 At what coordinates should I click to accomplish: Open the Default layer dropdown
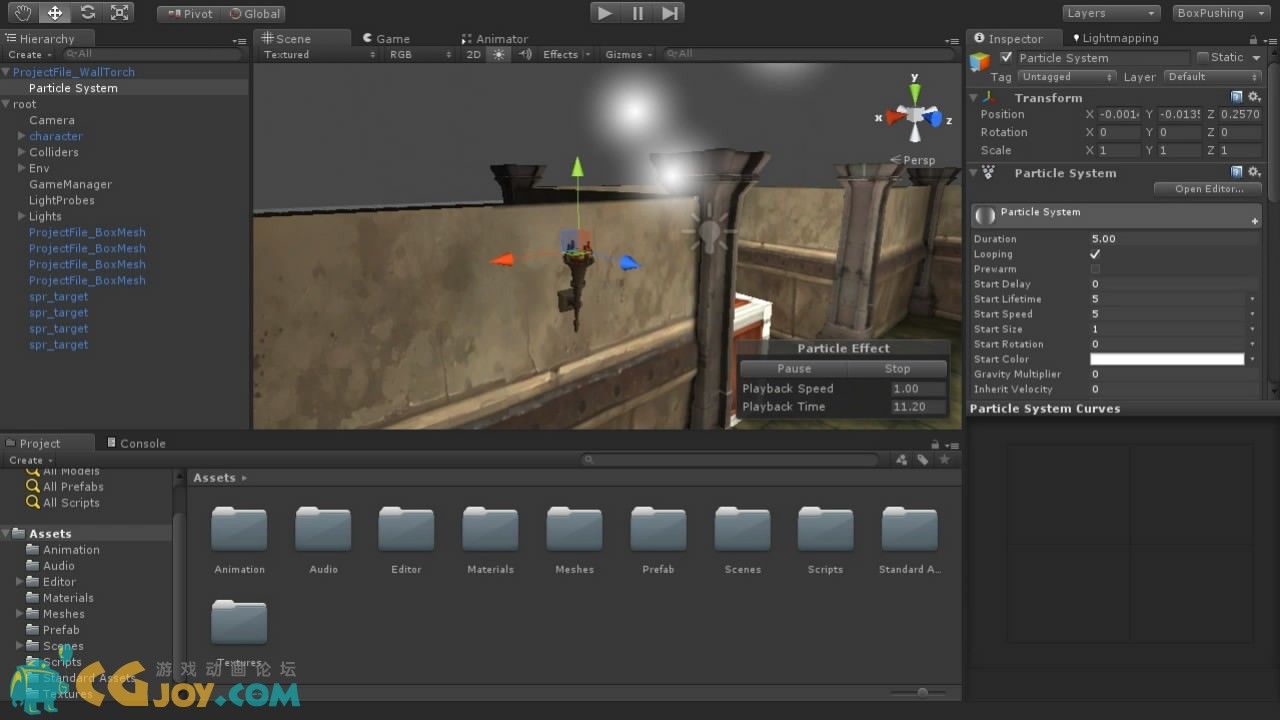click(1212, 77)
